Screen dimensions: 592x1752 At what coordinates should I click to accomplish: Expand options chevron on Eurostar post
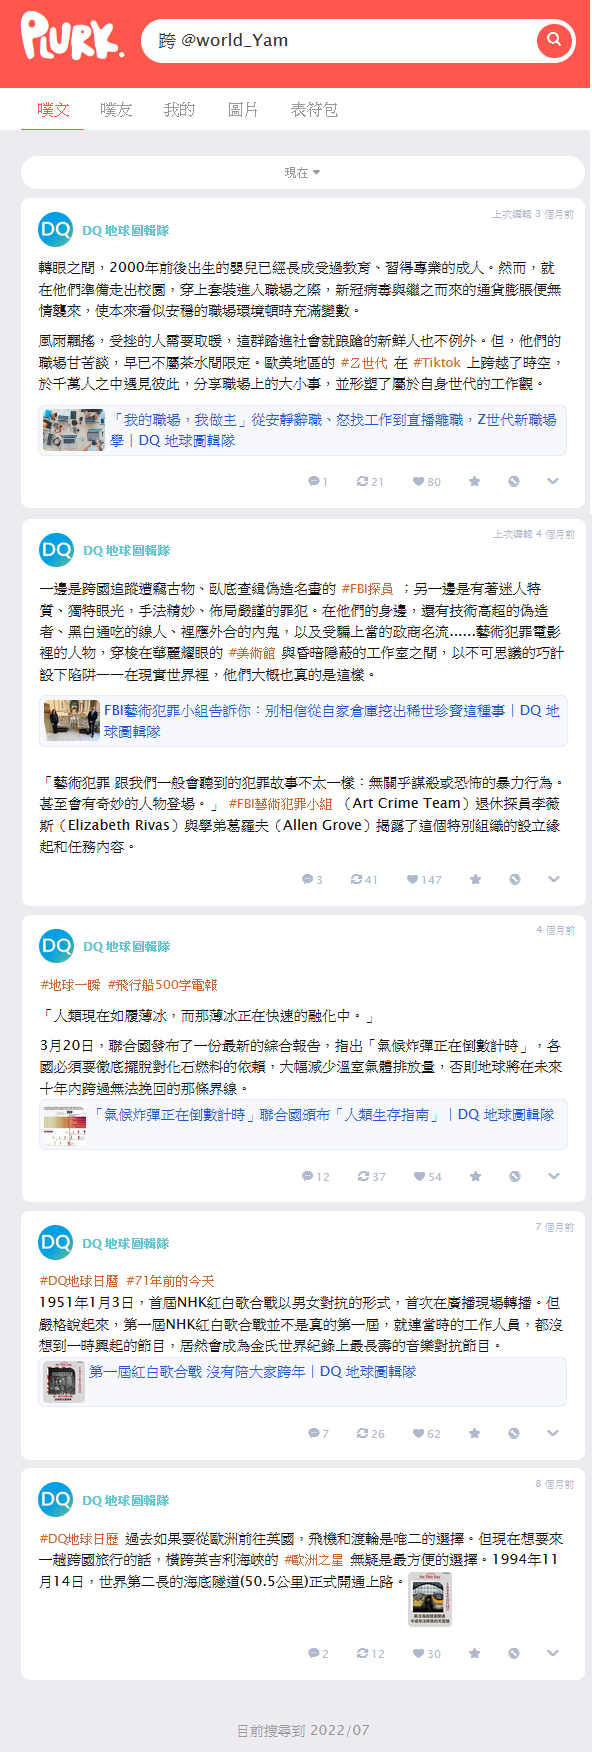pos(553,1653)
